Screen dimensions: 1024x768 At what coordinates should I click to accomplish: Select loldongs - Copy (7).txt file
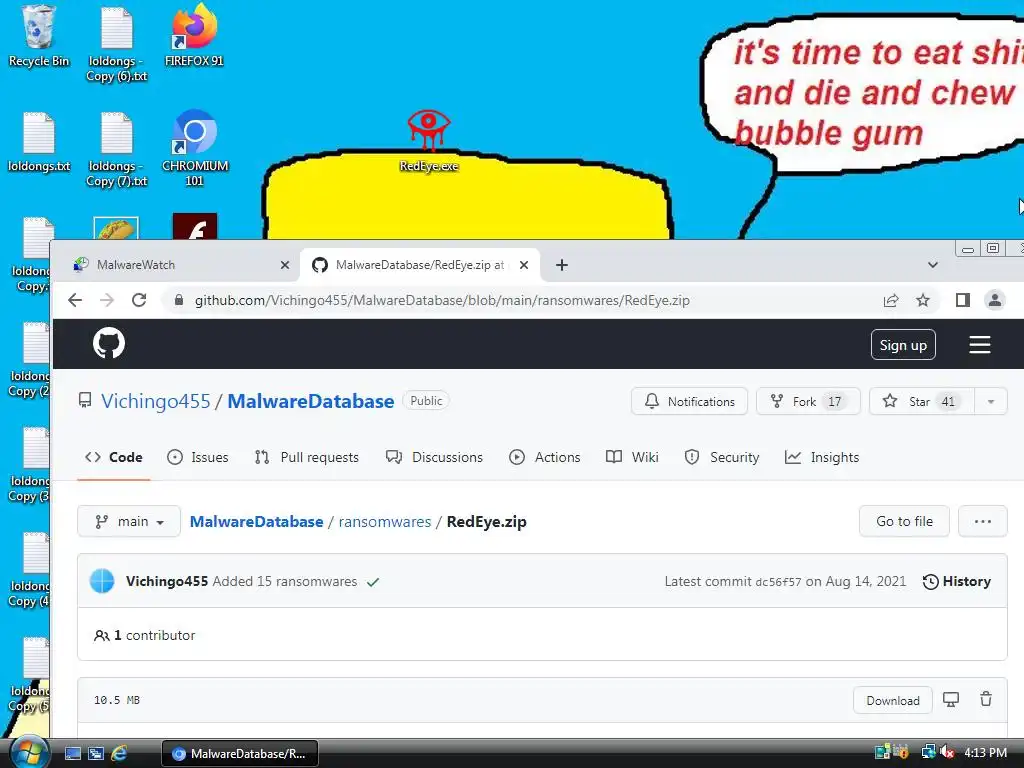coord(117,150)
